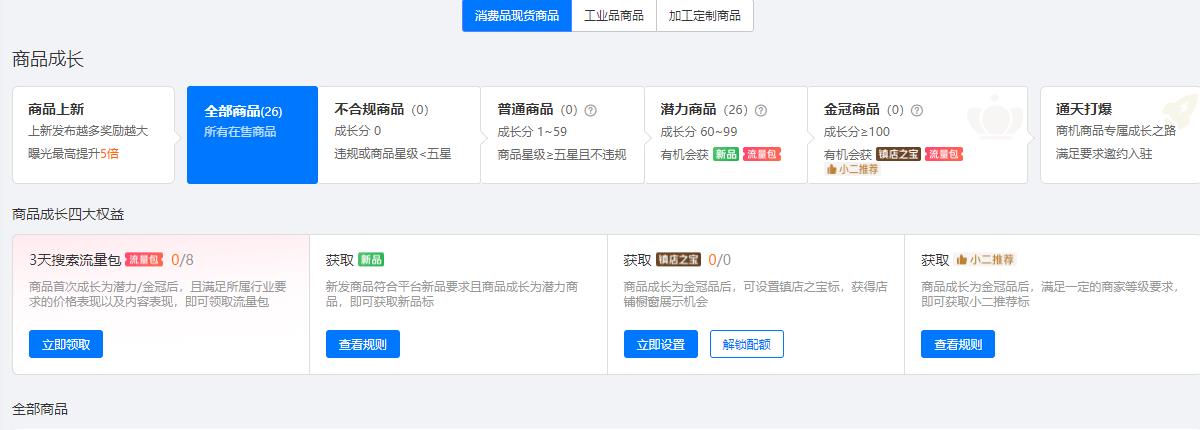1200x430 pixels.
Task: Click 小二推荐 badge in the benefits section
Action: (x=985, y=260)
